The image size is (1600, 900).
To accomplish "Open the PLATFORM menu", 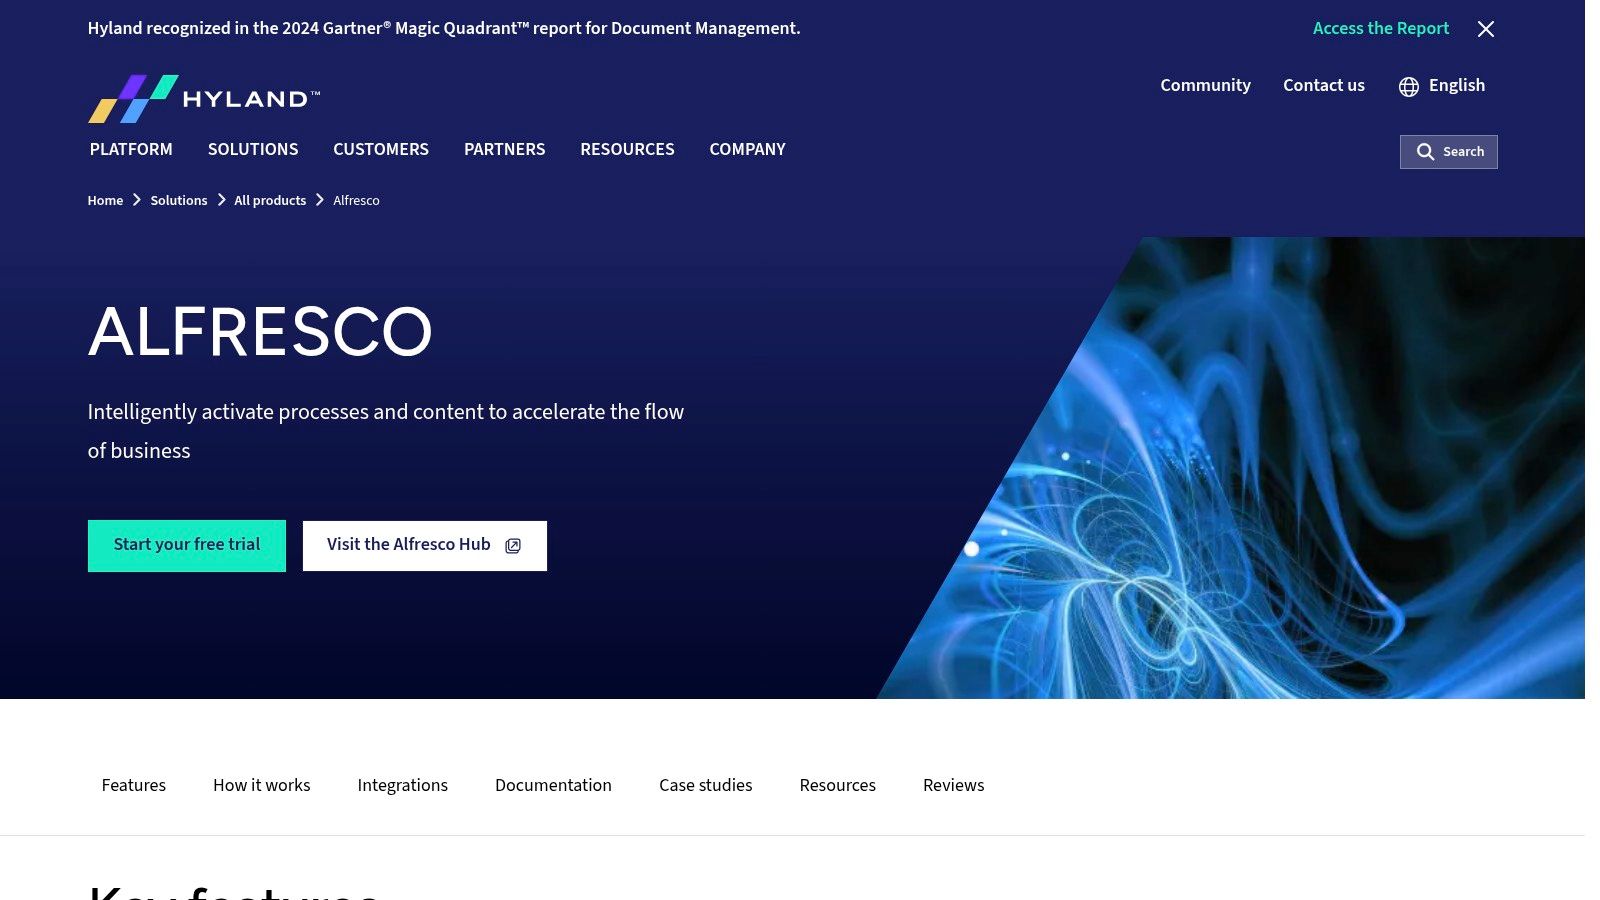I will pyautogui.click(x=131, y=149).
